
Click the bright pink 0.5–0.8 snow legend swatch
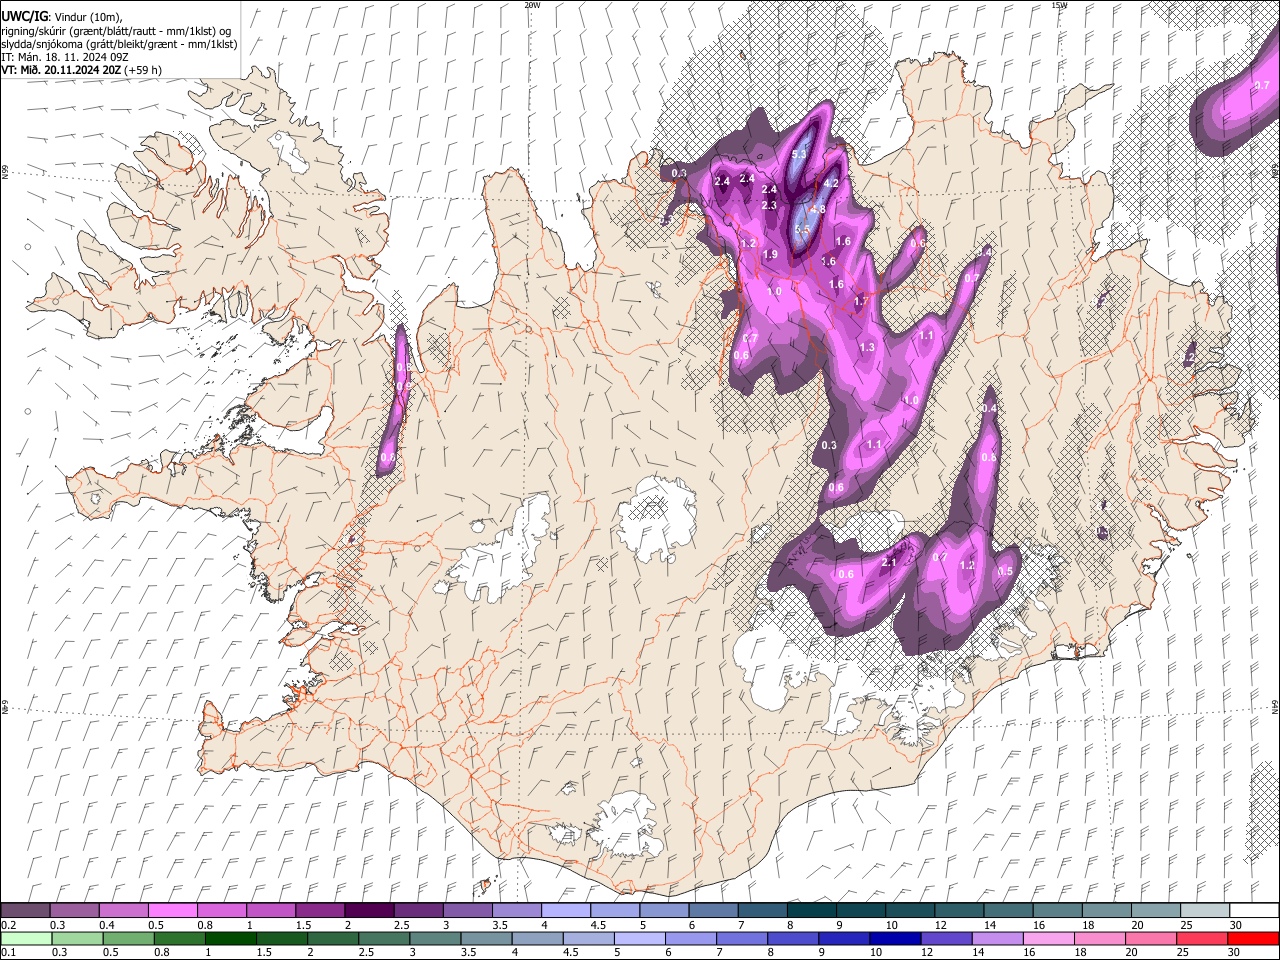click(x=172, y=911)
